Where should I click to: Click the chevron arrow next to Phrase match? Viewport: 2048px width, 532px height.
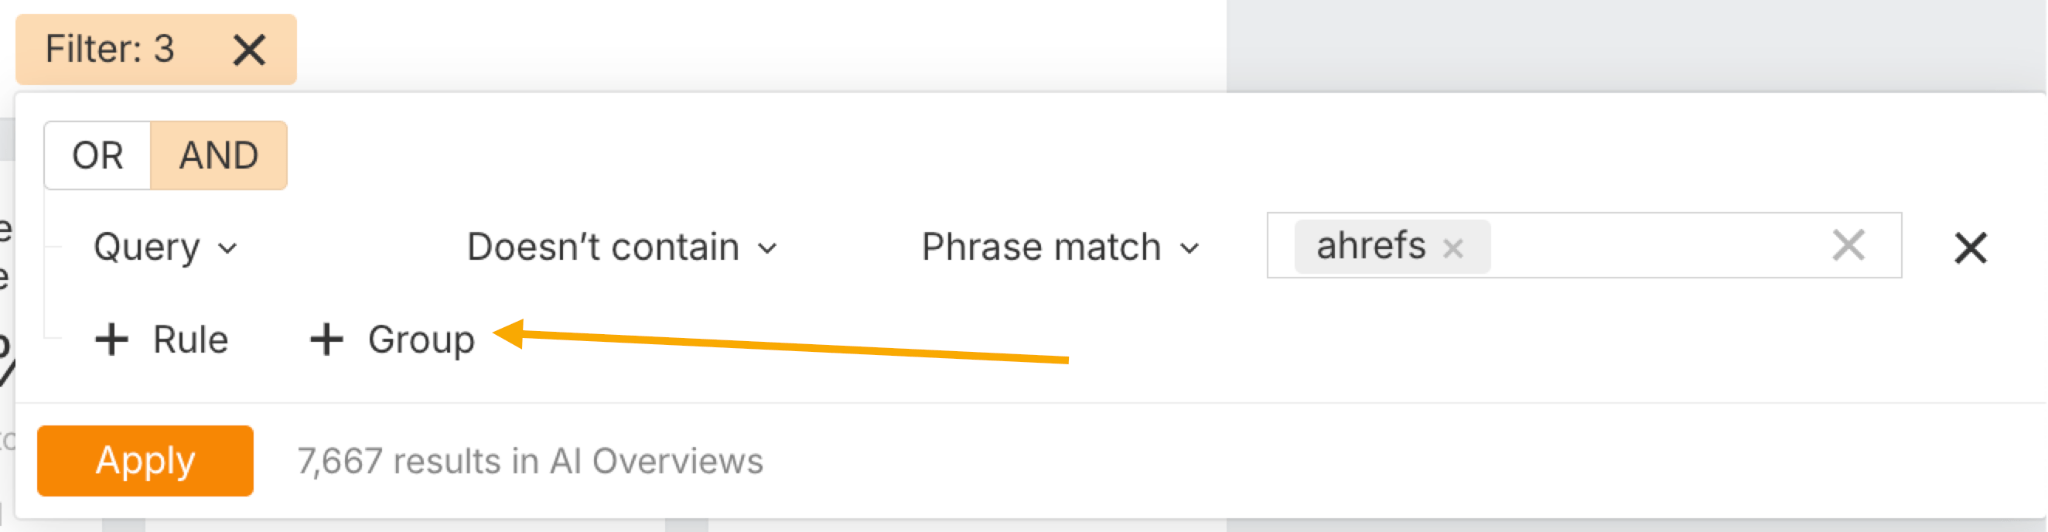pos(1189,248)
